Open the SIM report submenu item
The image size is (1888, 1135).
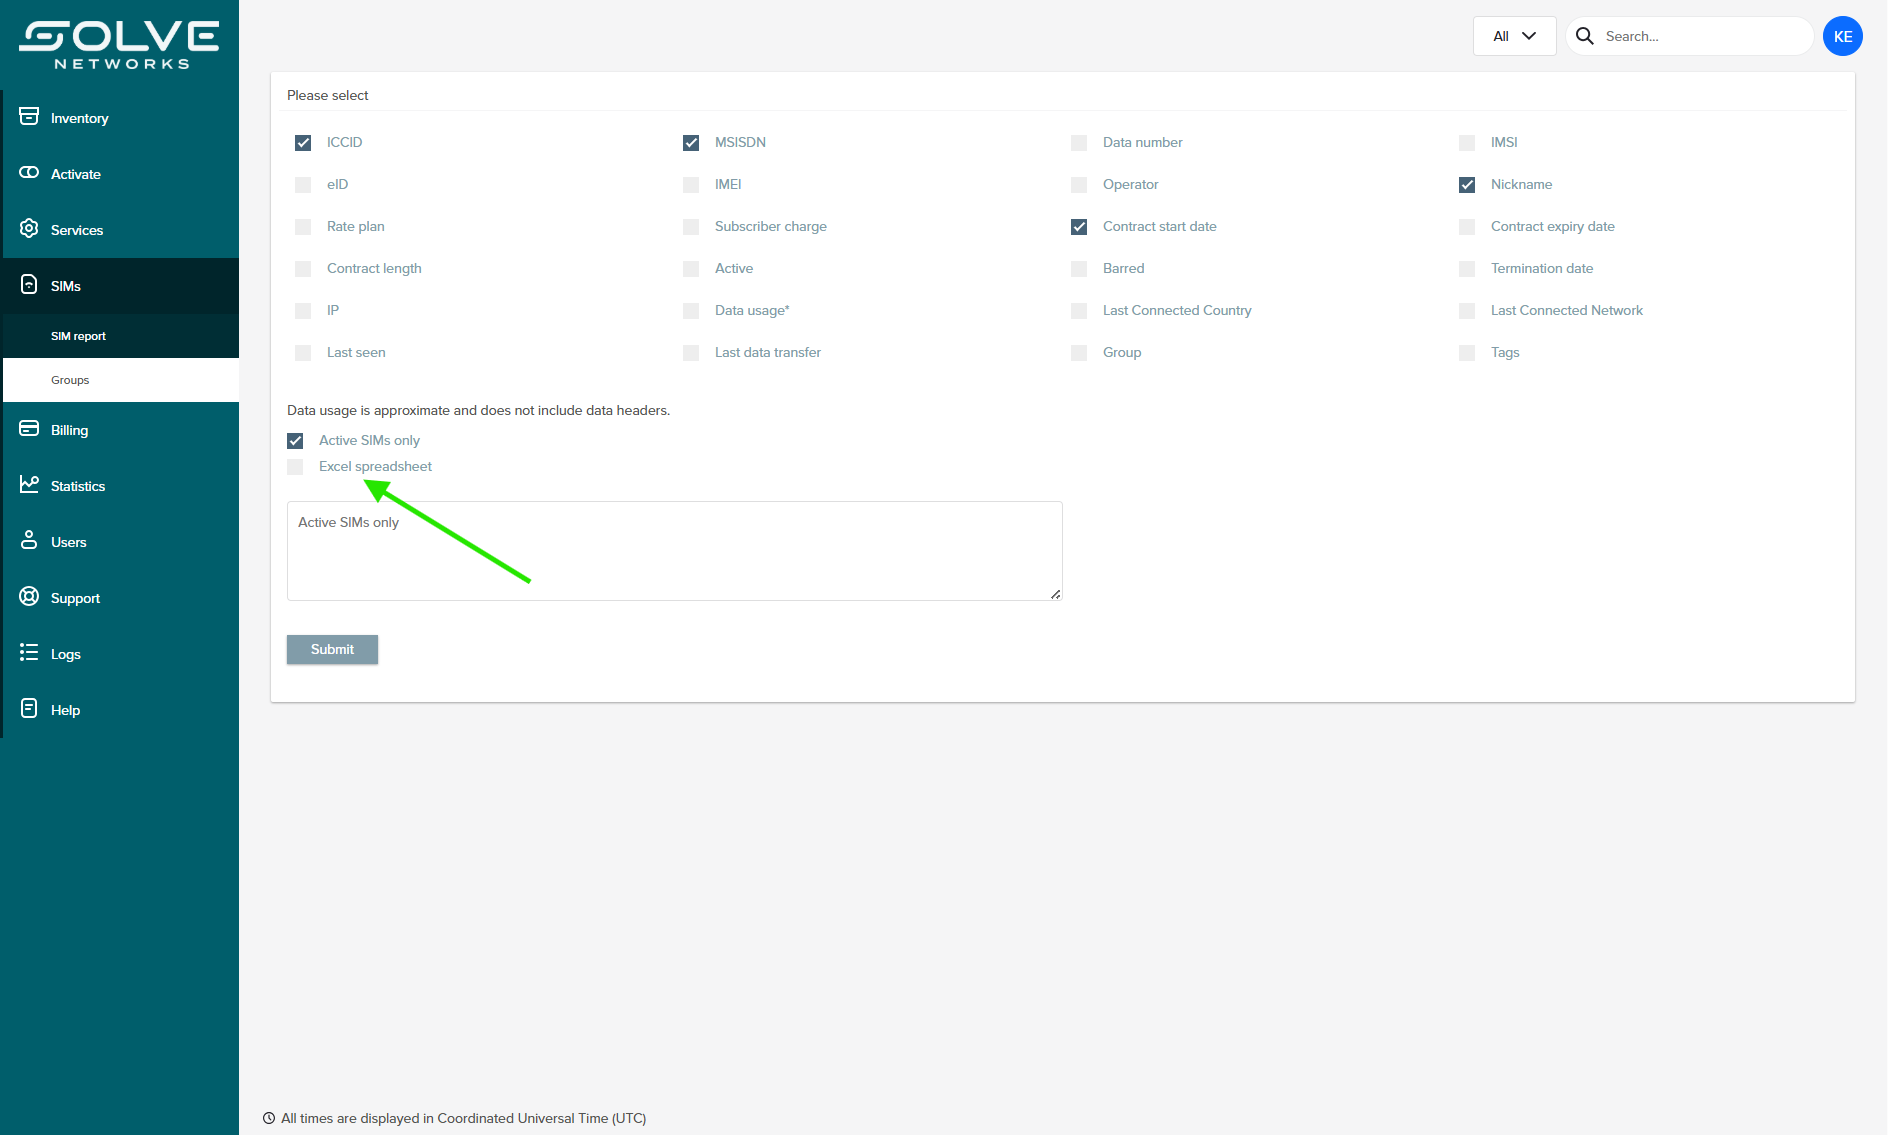tap(78, 336)
